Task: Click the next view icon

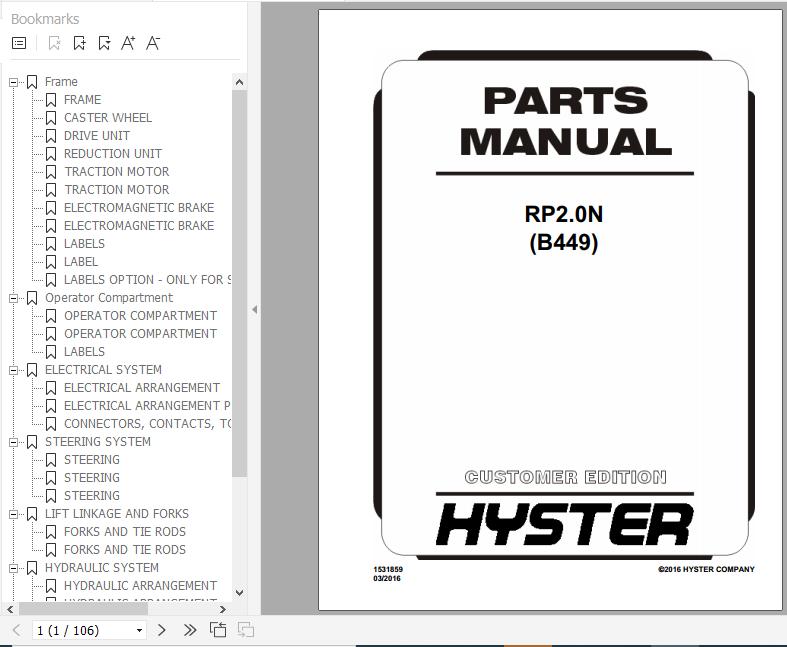Action: click(245, 629)
